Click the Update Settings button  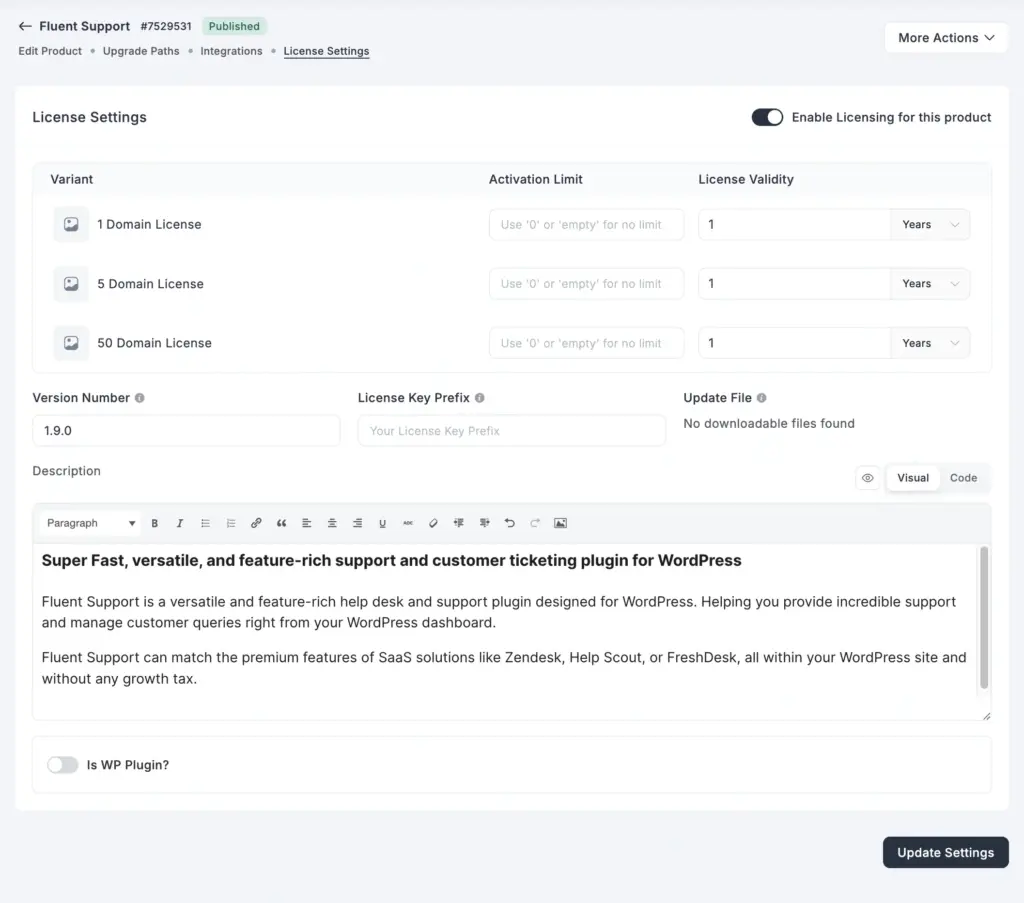pyautogui.click(x=946, y=853)
